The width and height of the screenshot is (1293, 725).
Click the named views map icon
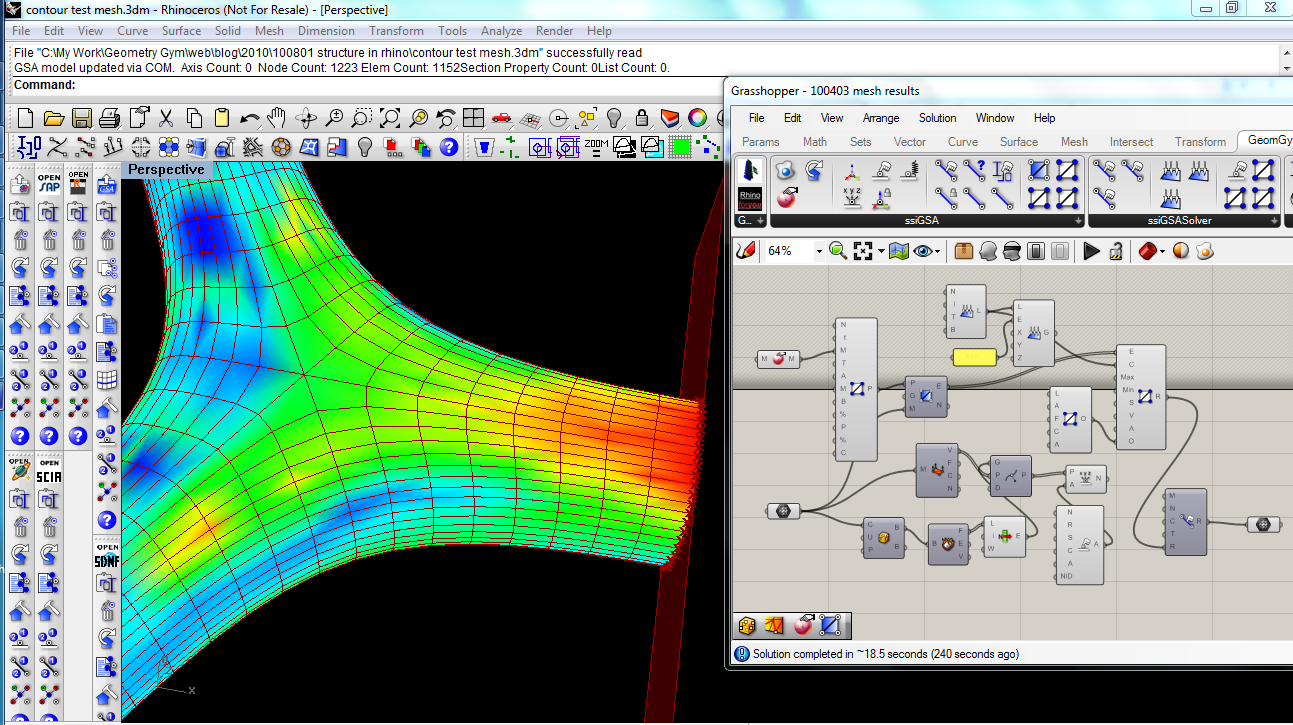[898, 250]
